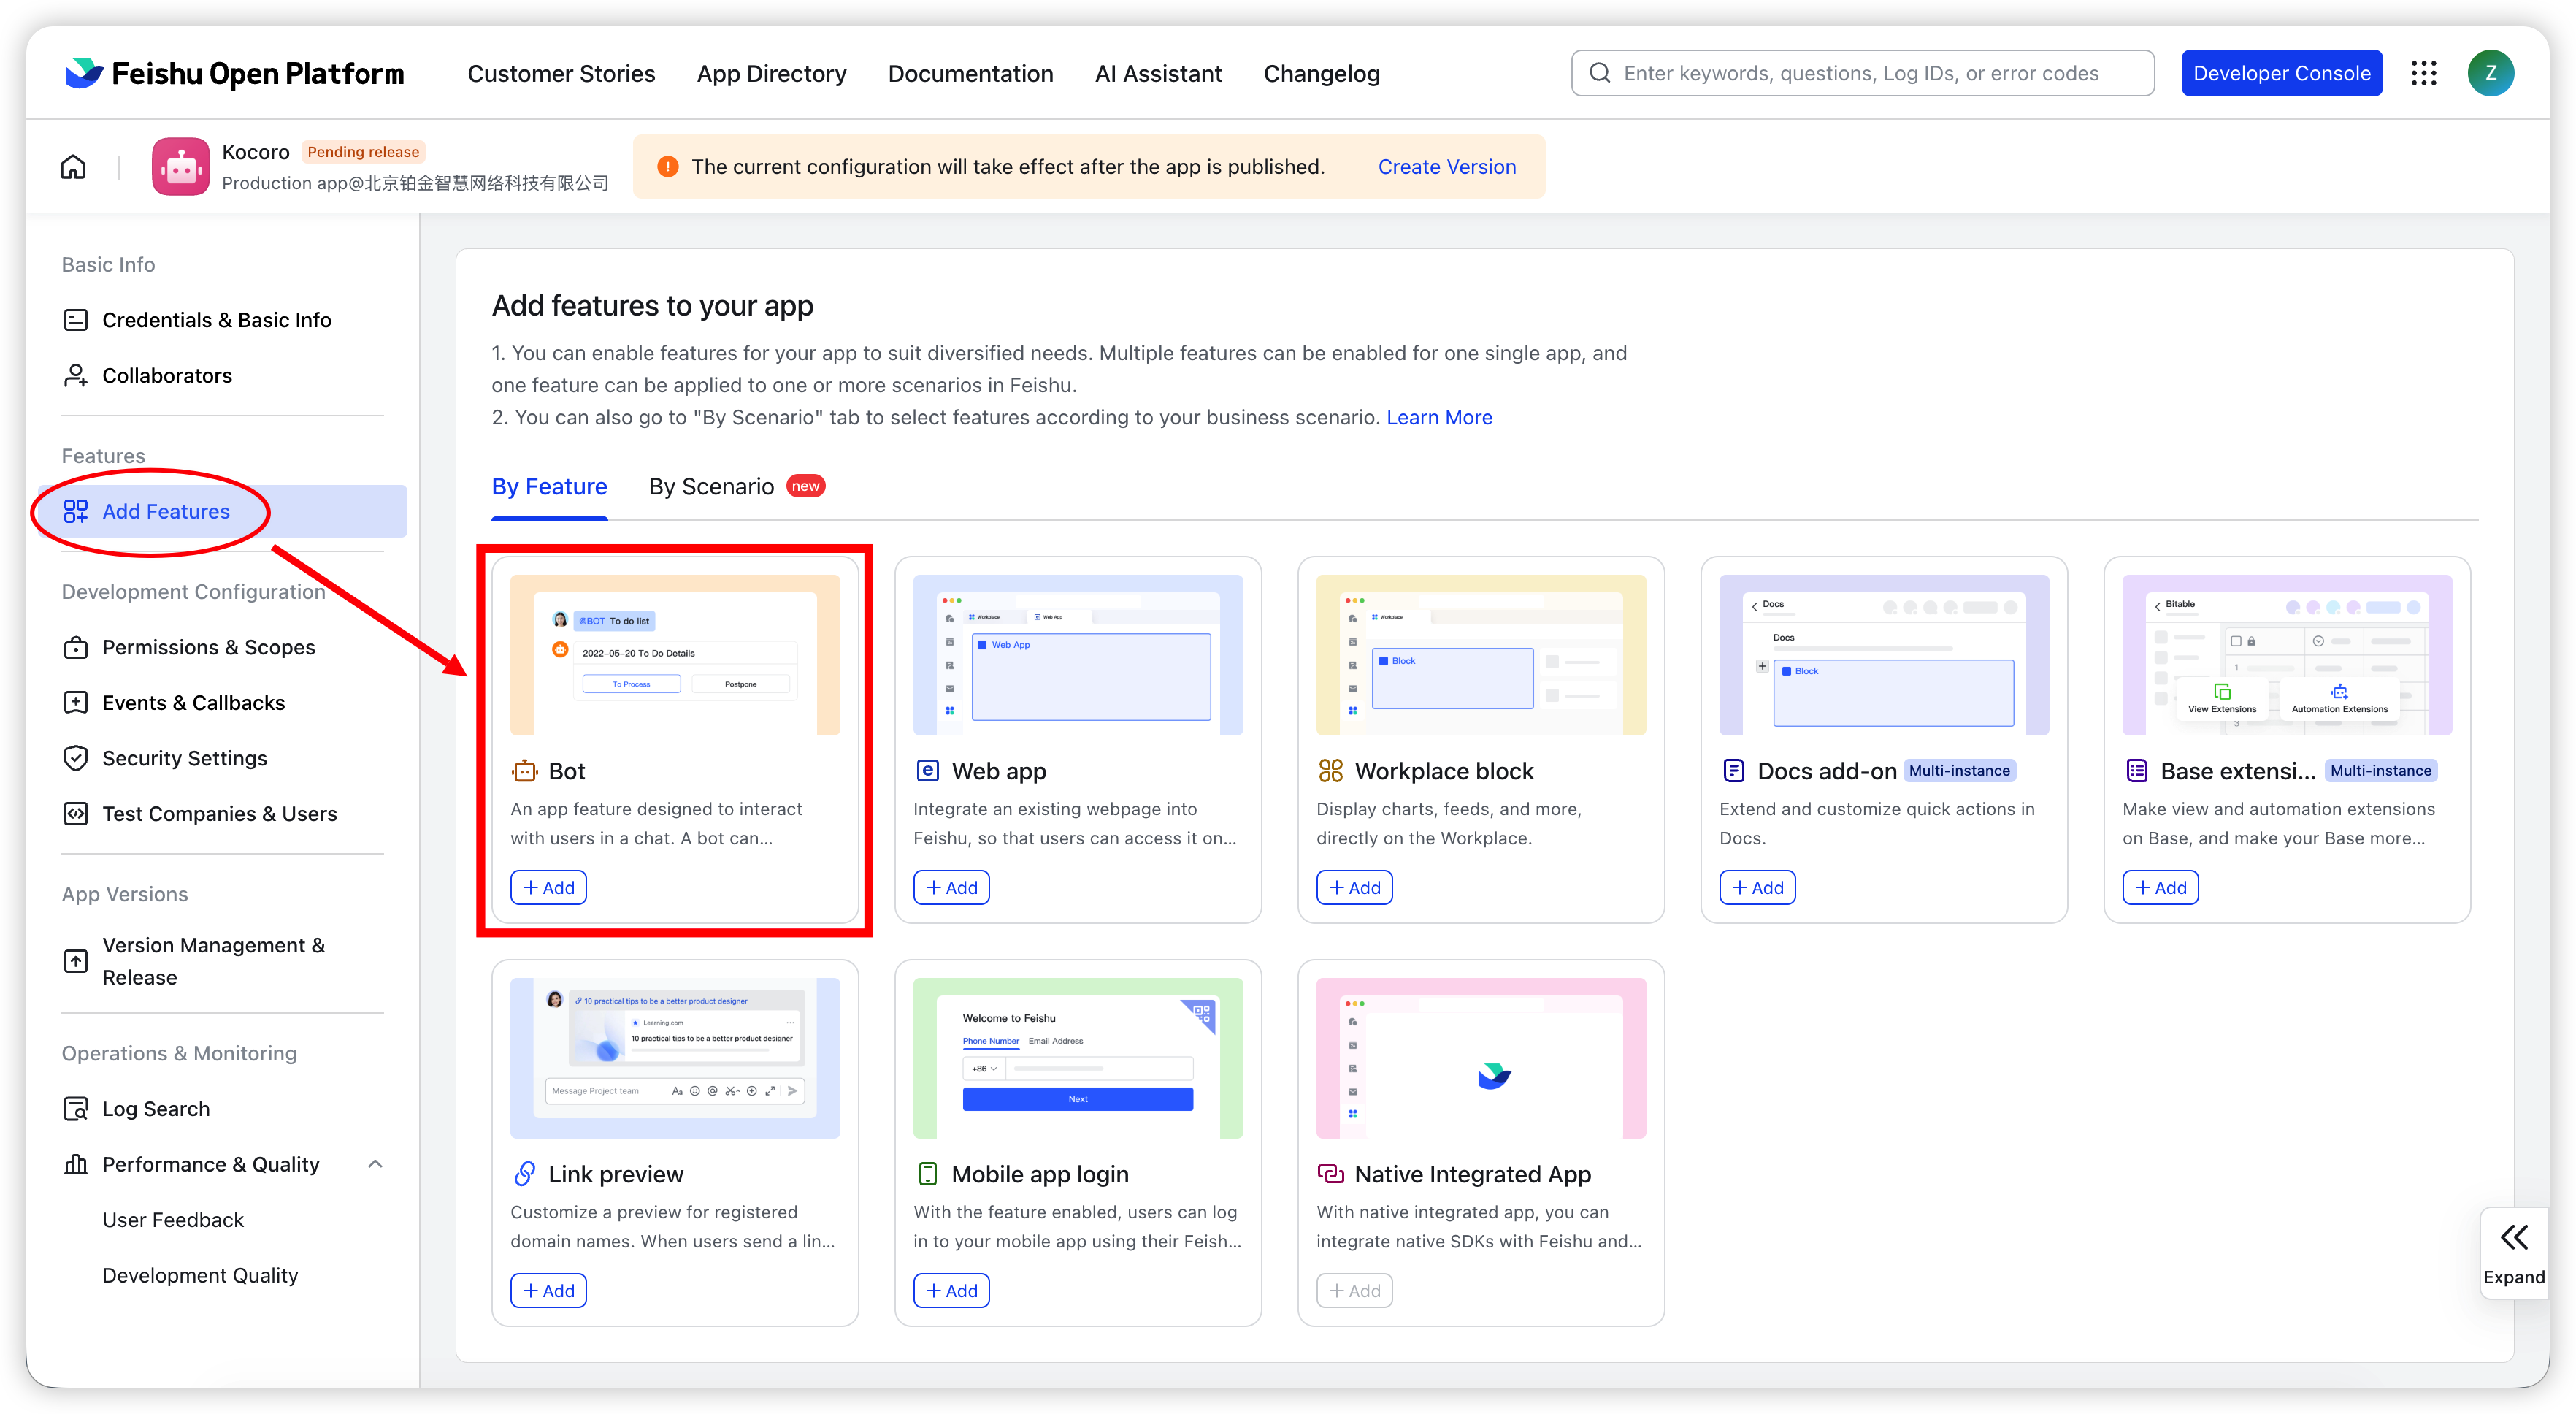Open Version Management & Release item

click(222, 961)
